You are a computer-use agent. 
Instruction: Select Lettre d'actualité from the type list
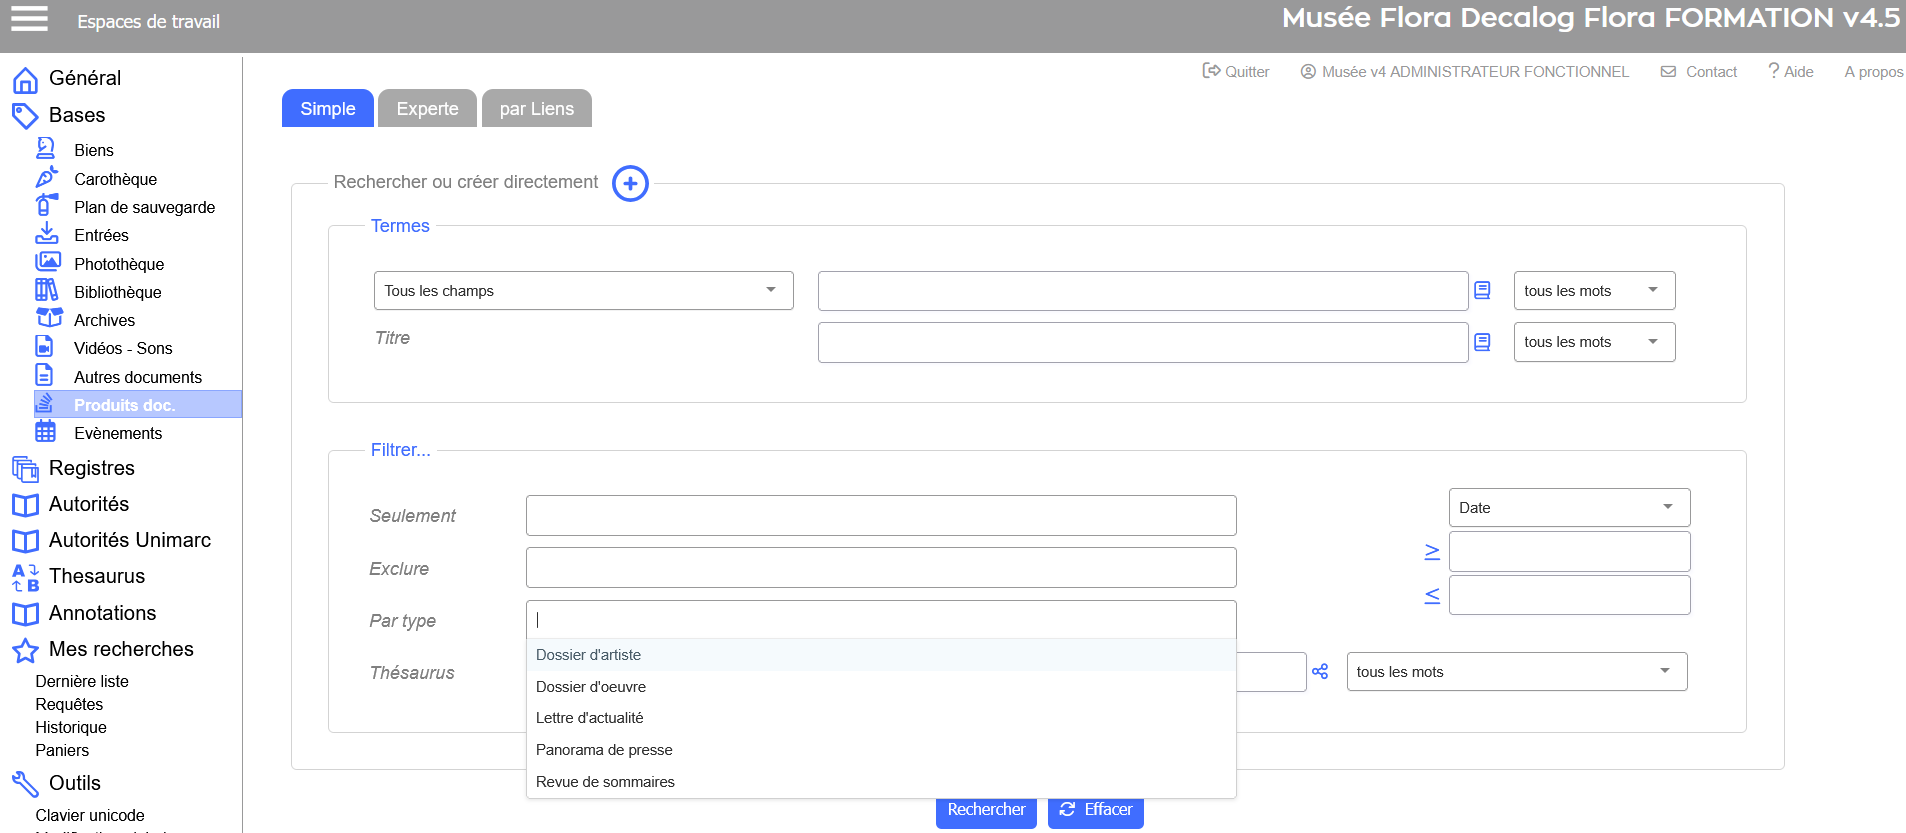click(881, 718)
